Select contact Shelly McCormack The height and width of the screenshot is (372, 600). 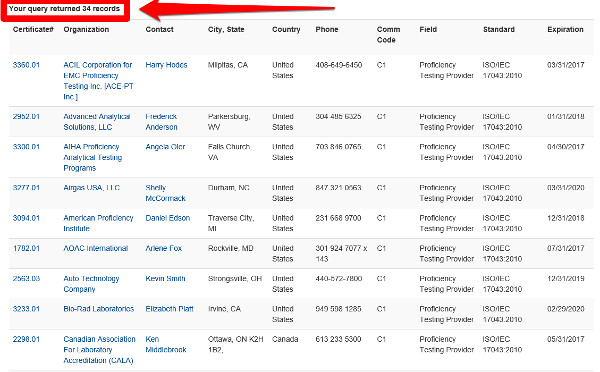pyautogui.click(x=165, y=193)
